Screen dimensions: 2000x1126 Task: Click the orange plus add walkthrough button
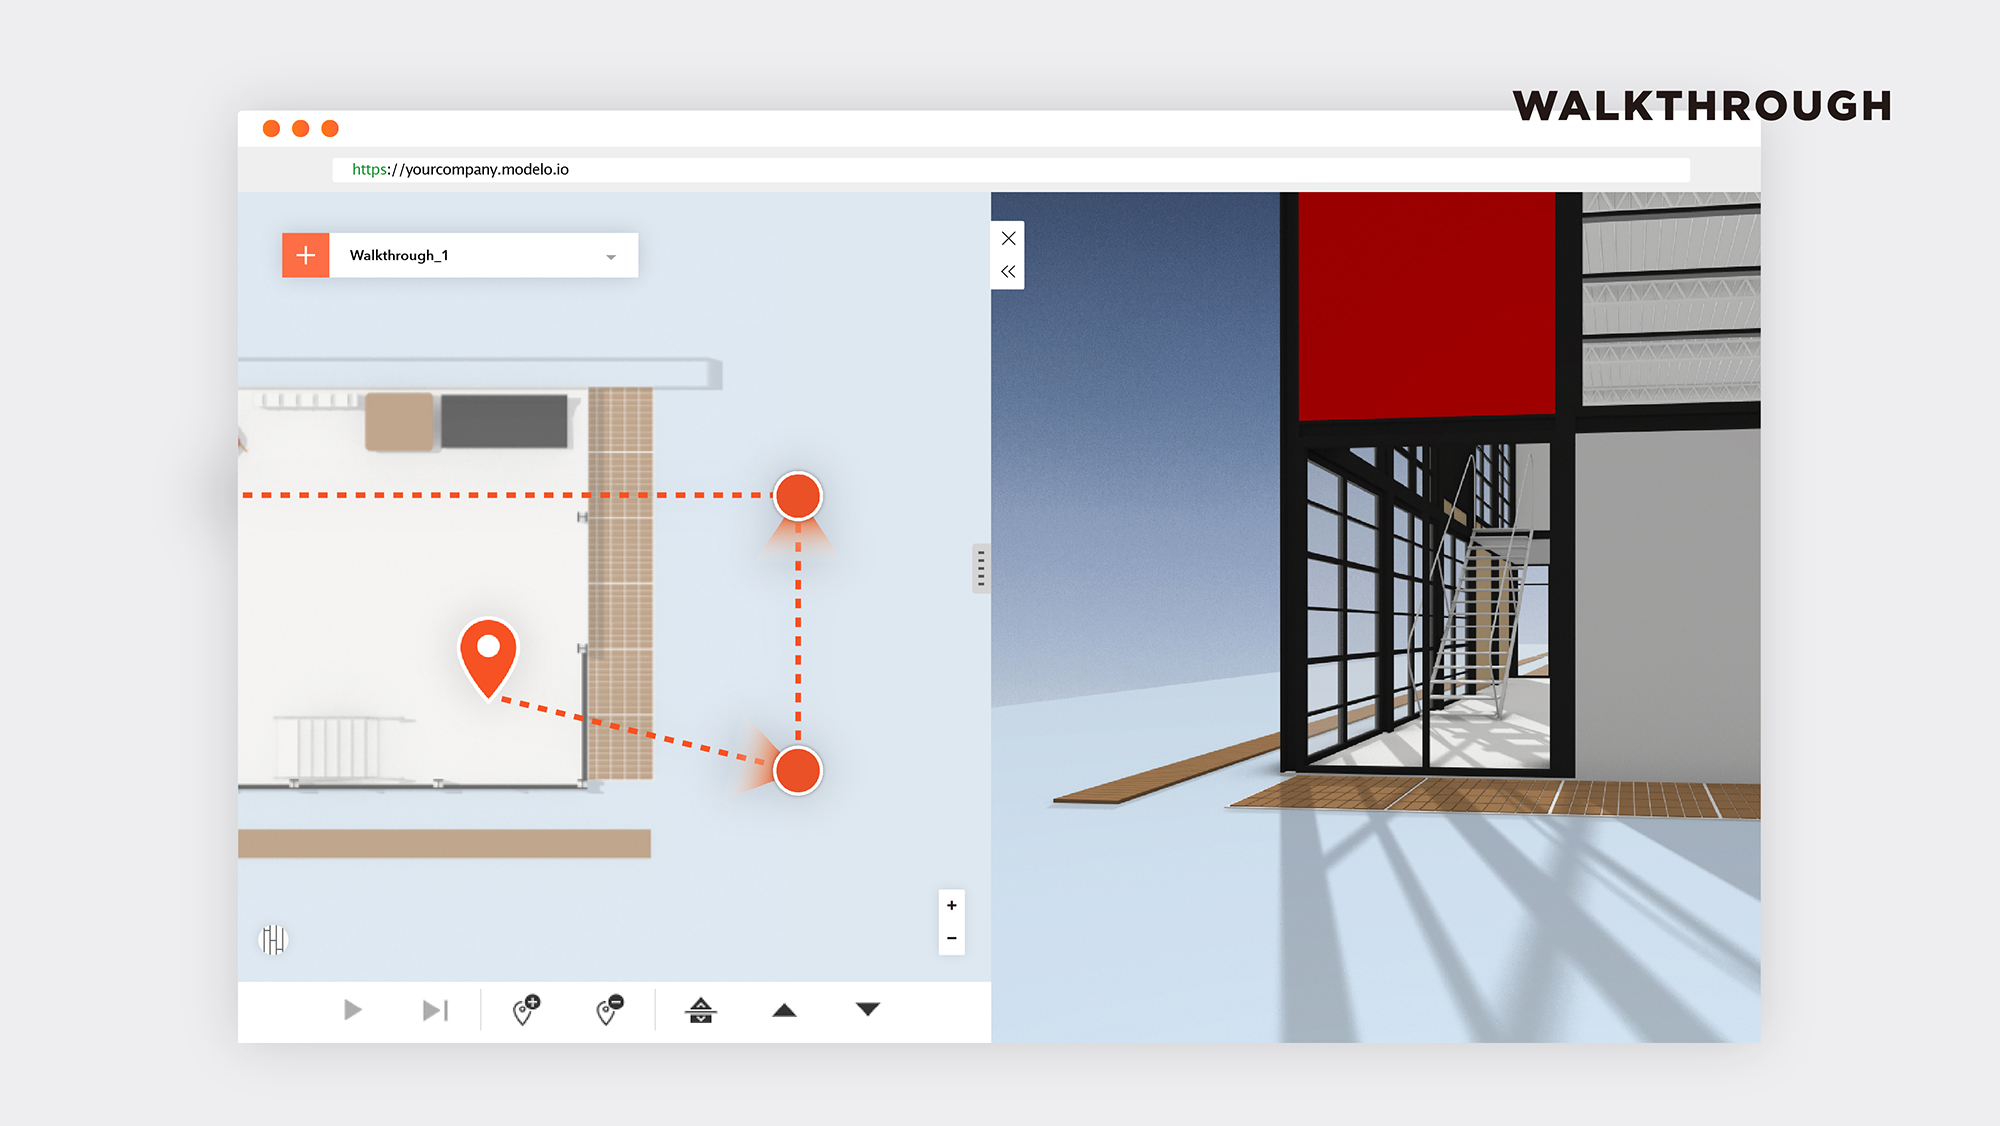pyautogui.click(x=305, y=255)
